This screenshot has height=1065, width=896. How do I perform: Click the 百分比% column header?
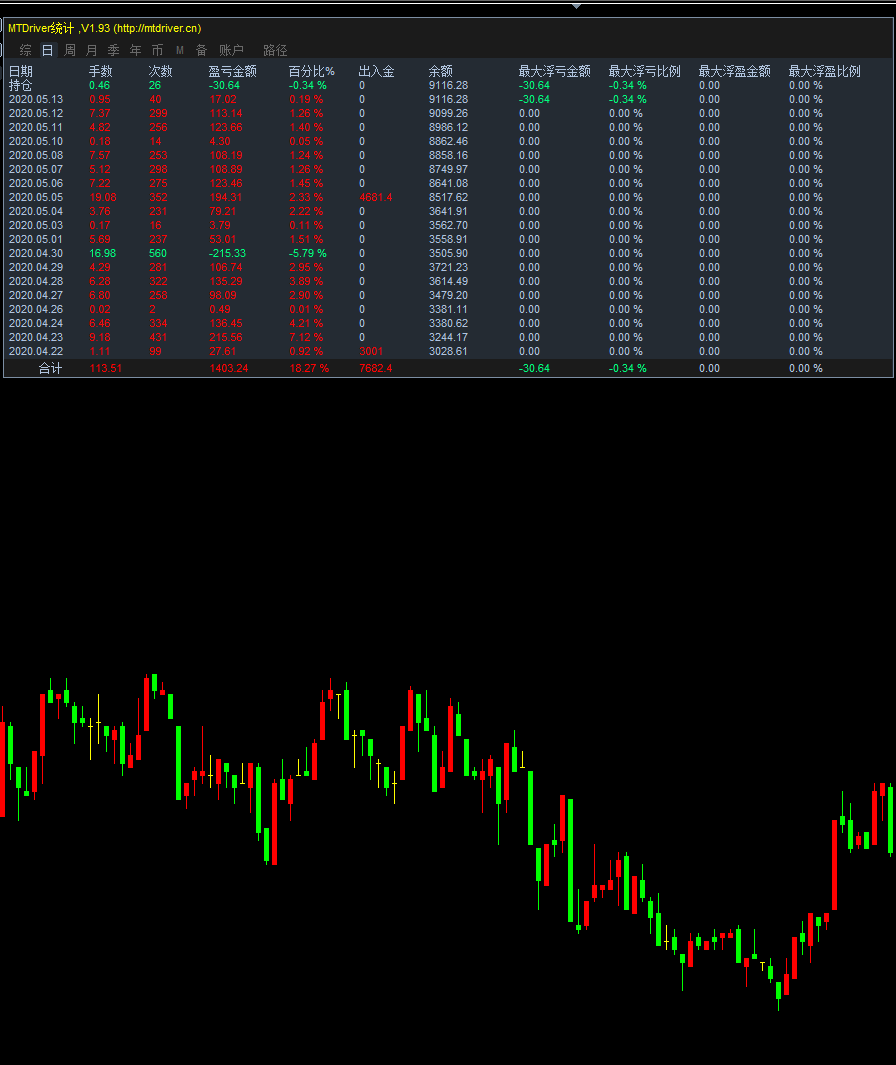311,71
